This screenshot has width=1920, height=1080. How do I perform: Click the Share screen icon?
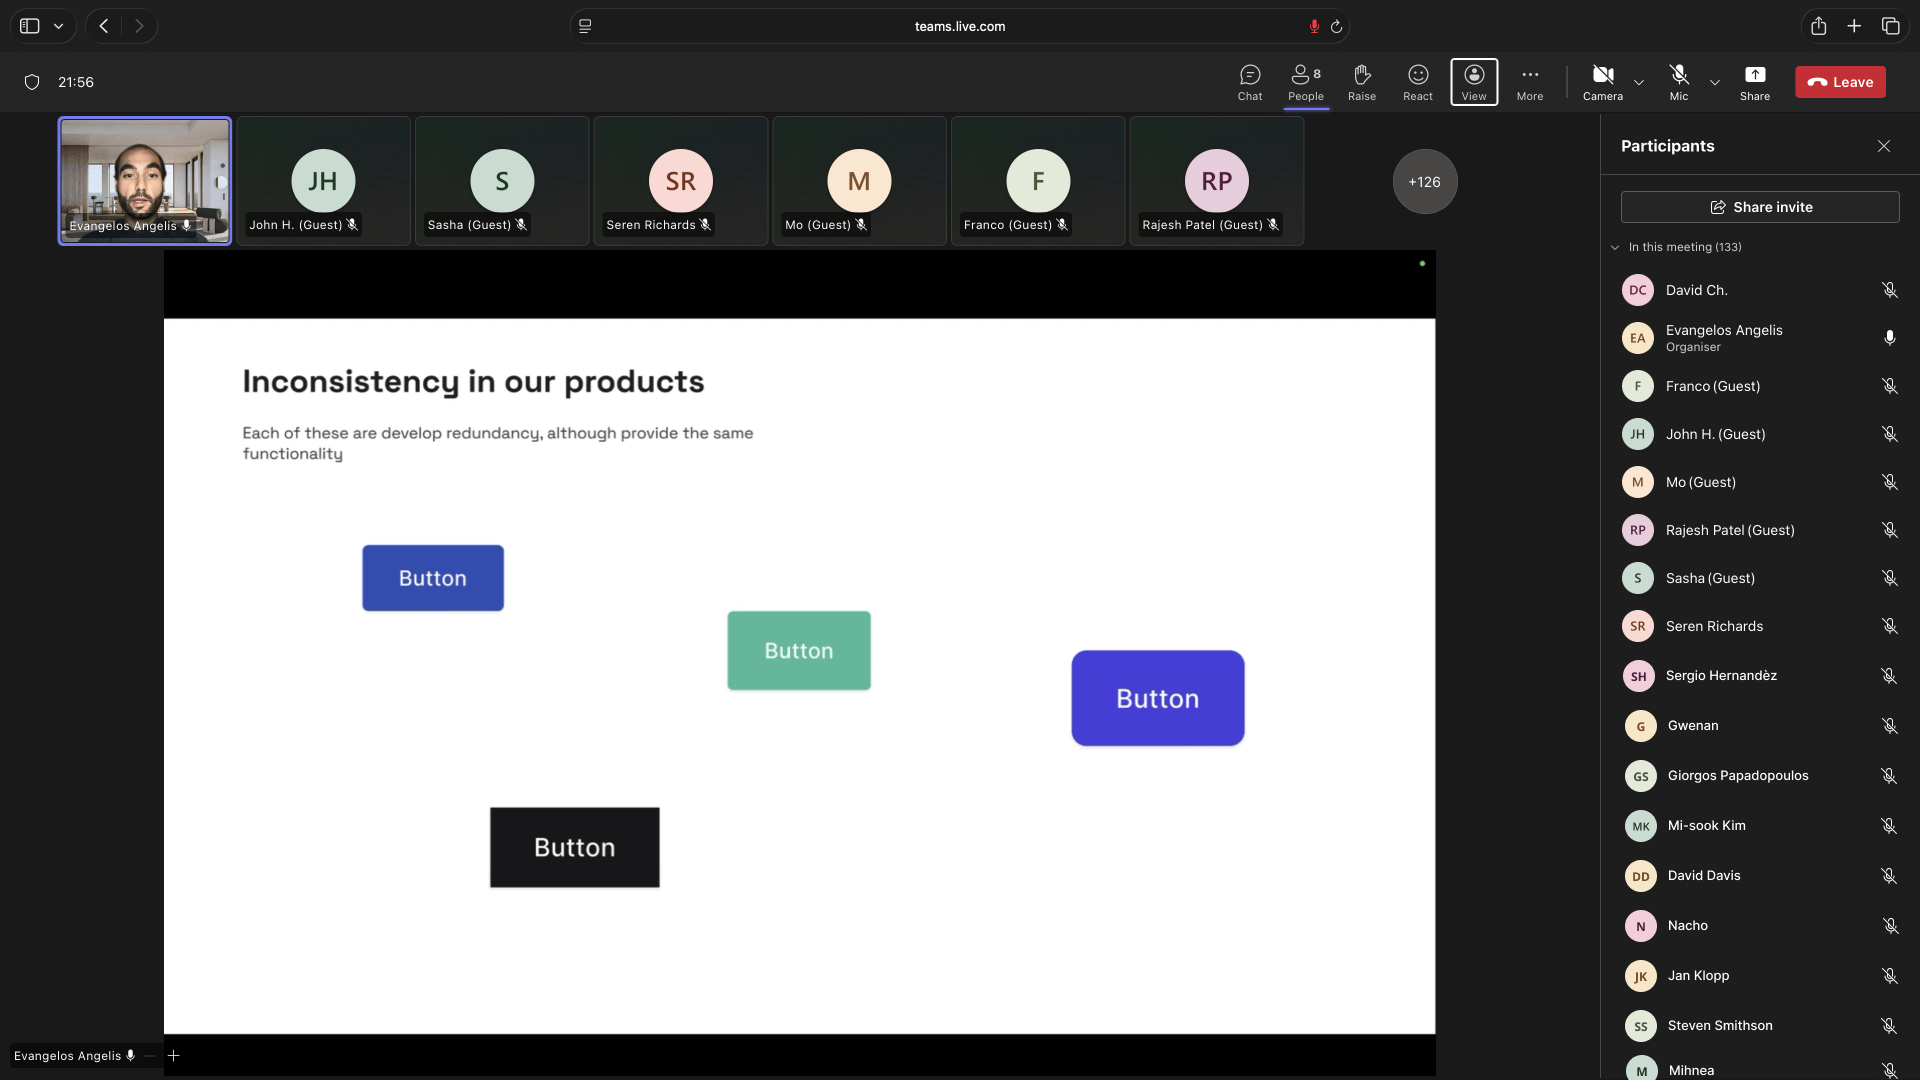[1754, 82]
